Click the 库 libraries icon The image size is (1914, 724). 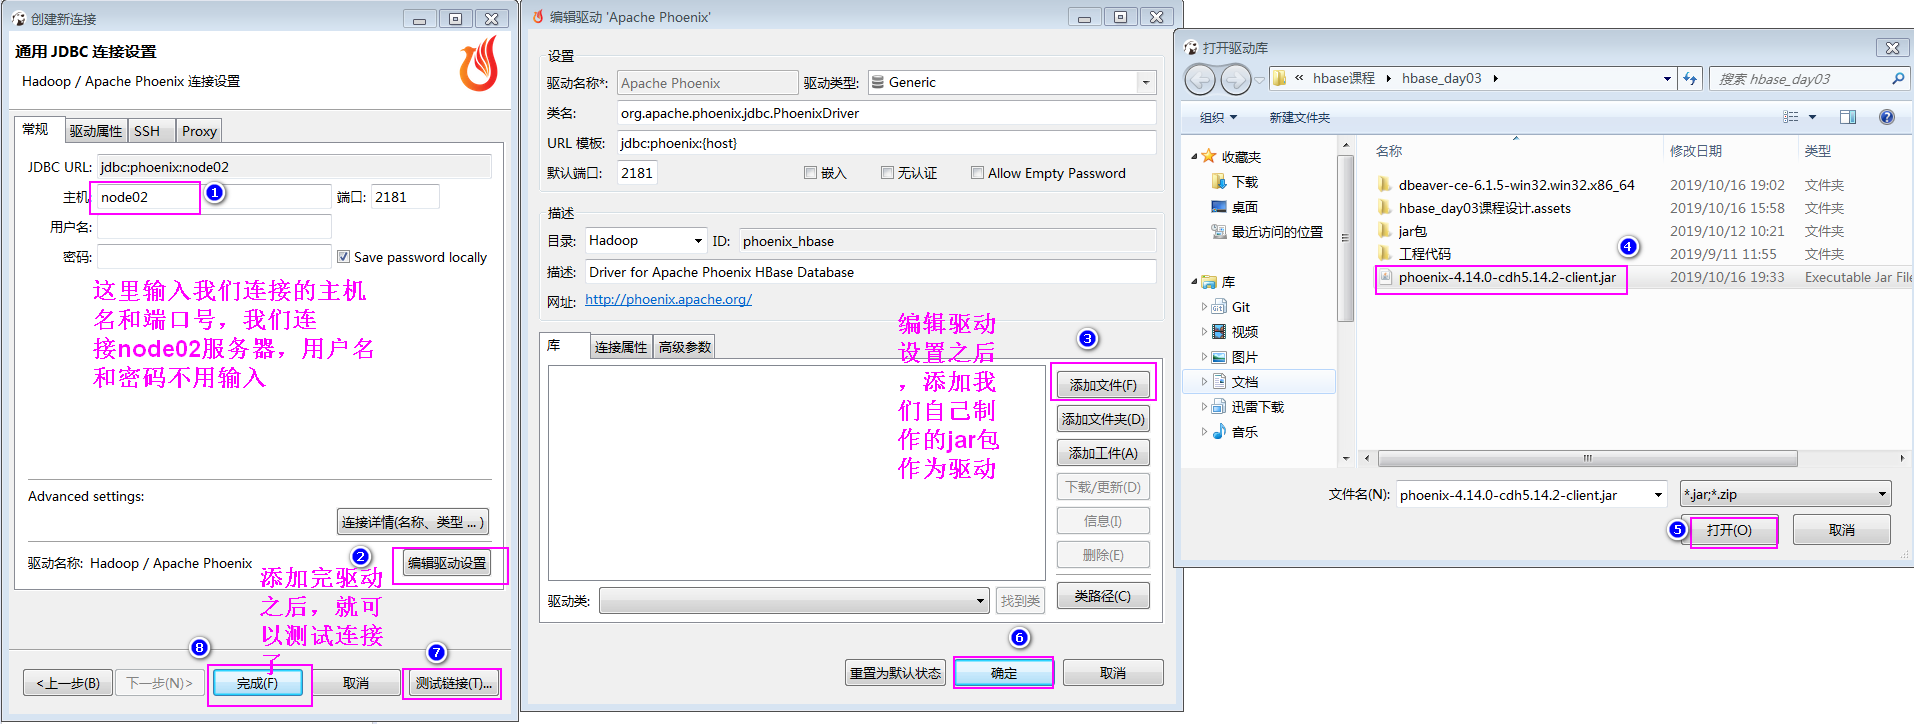(1209, 282)
